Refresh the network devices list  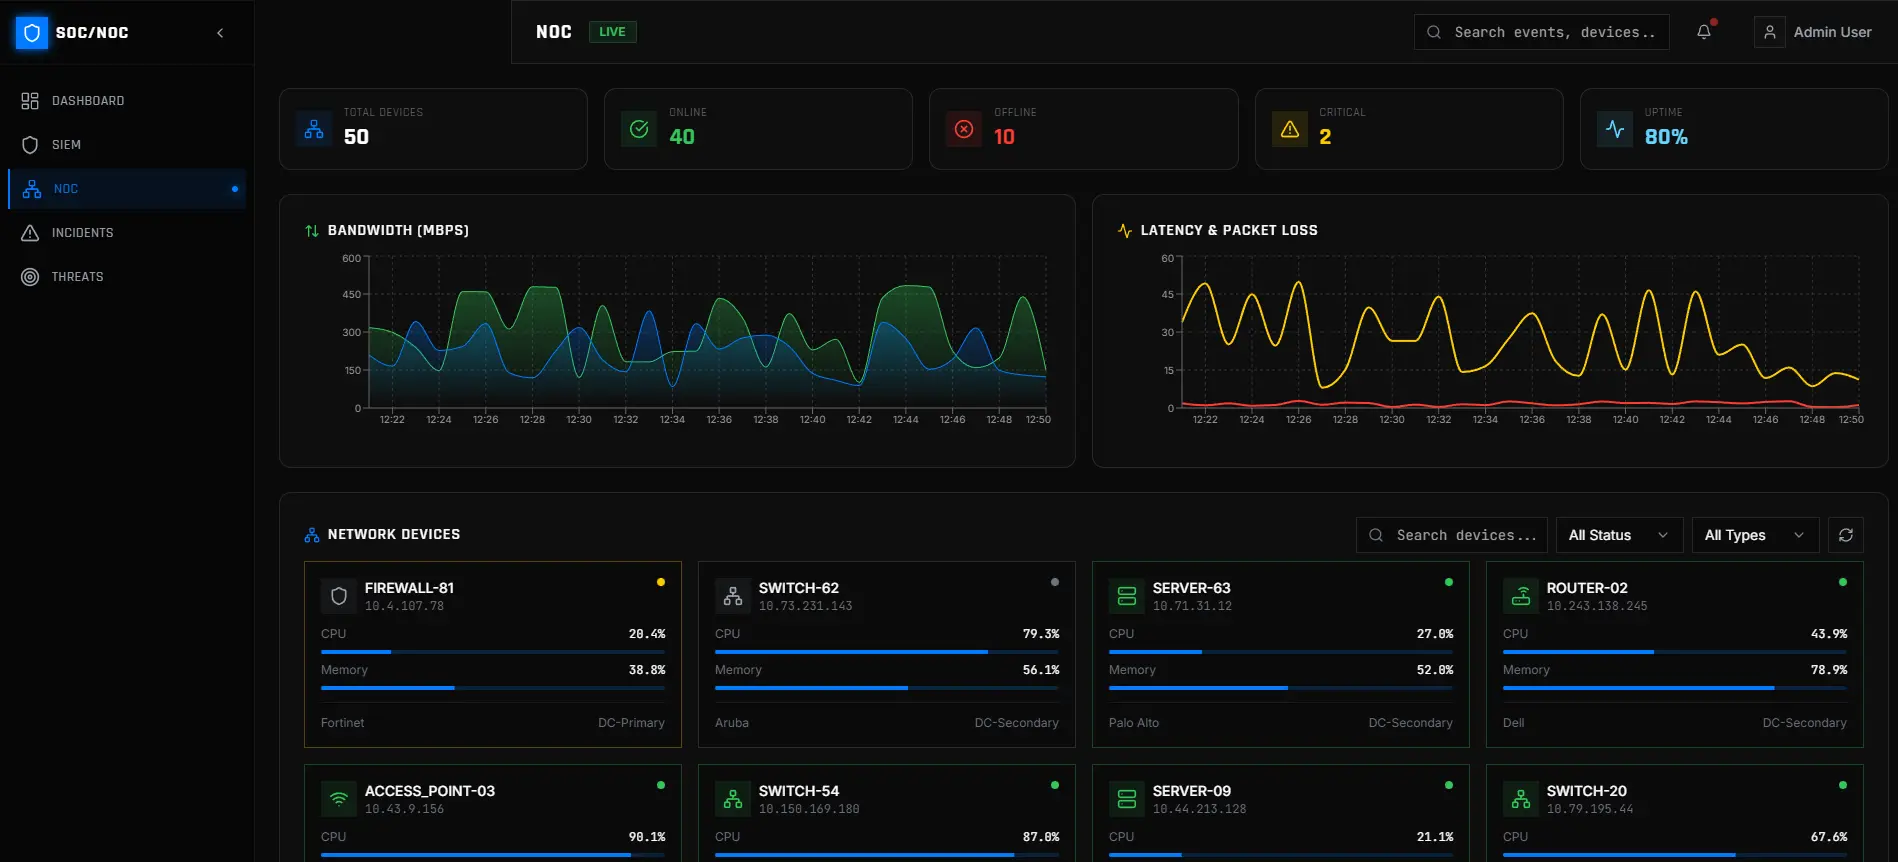point(1846,535)
